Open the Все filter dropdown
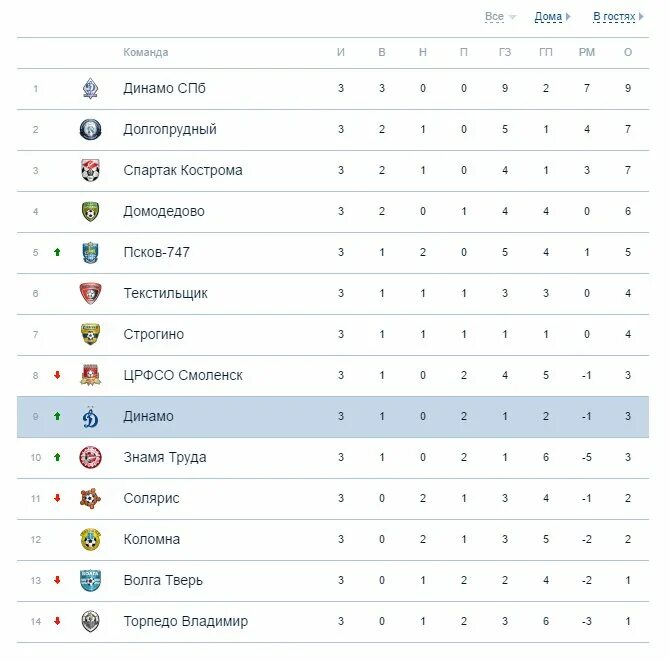This screenshot has height=661, width=669. pos(500,17)
